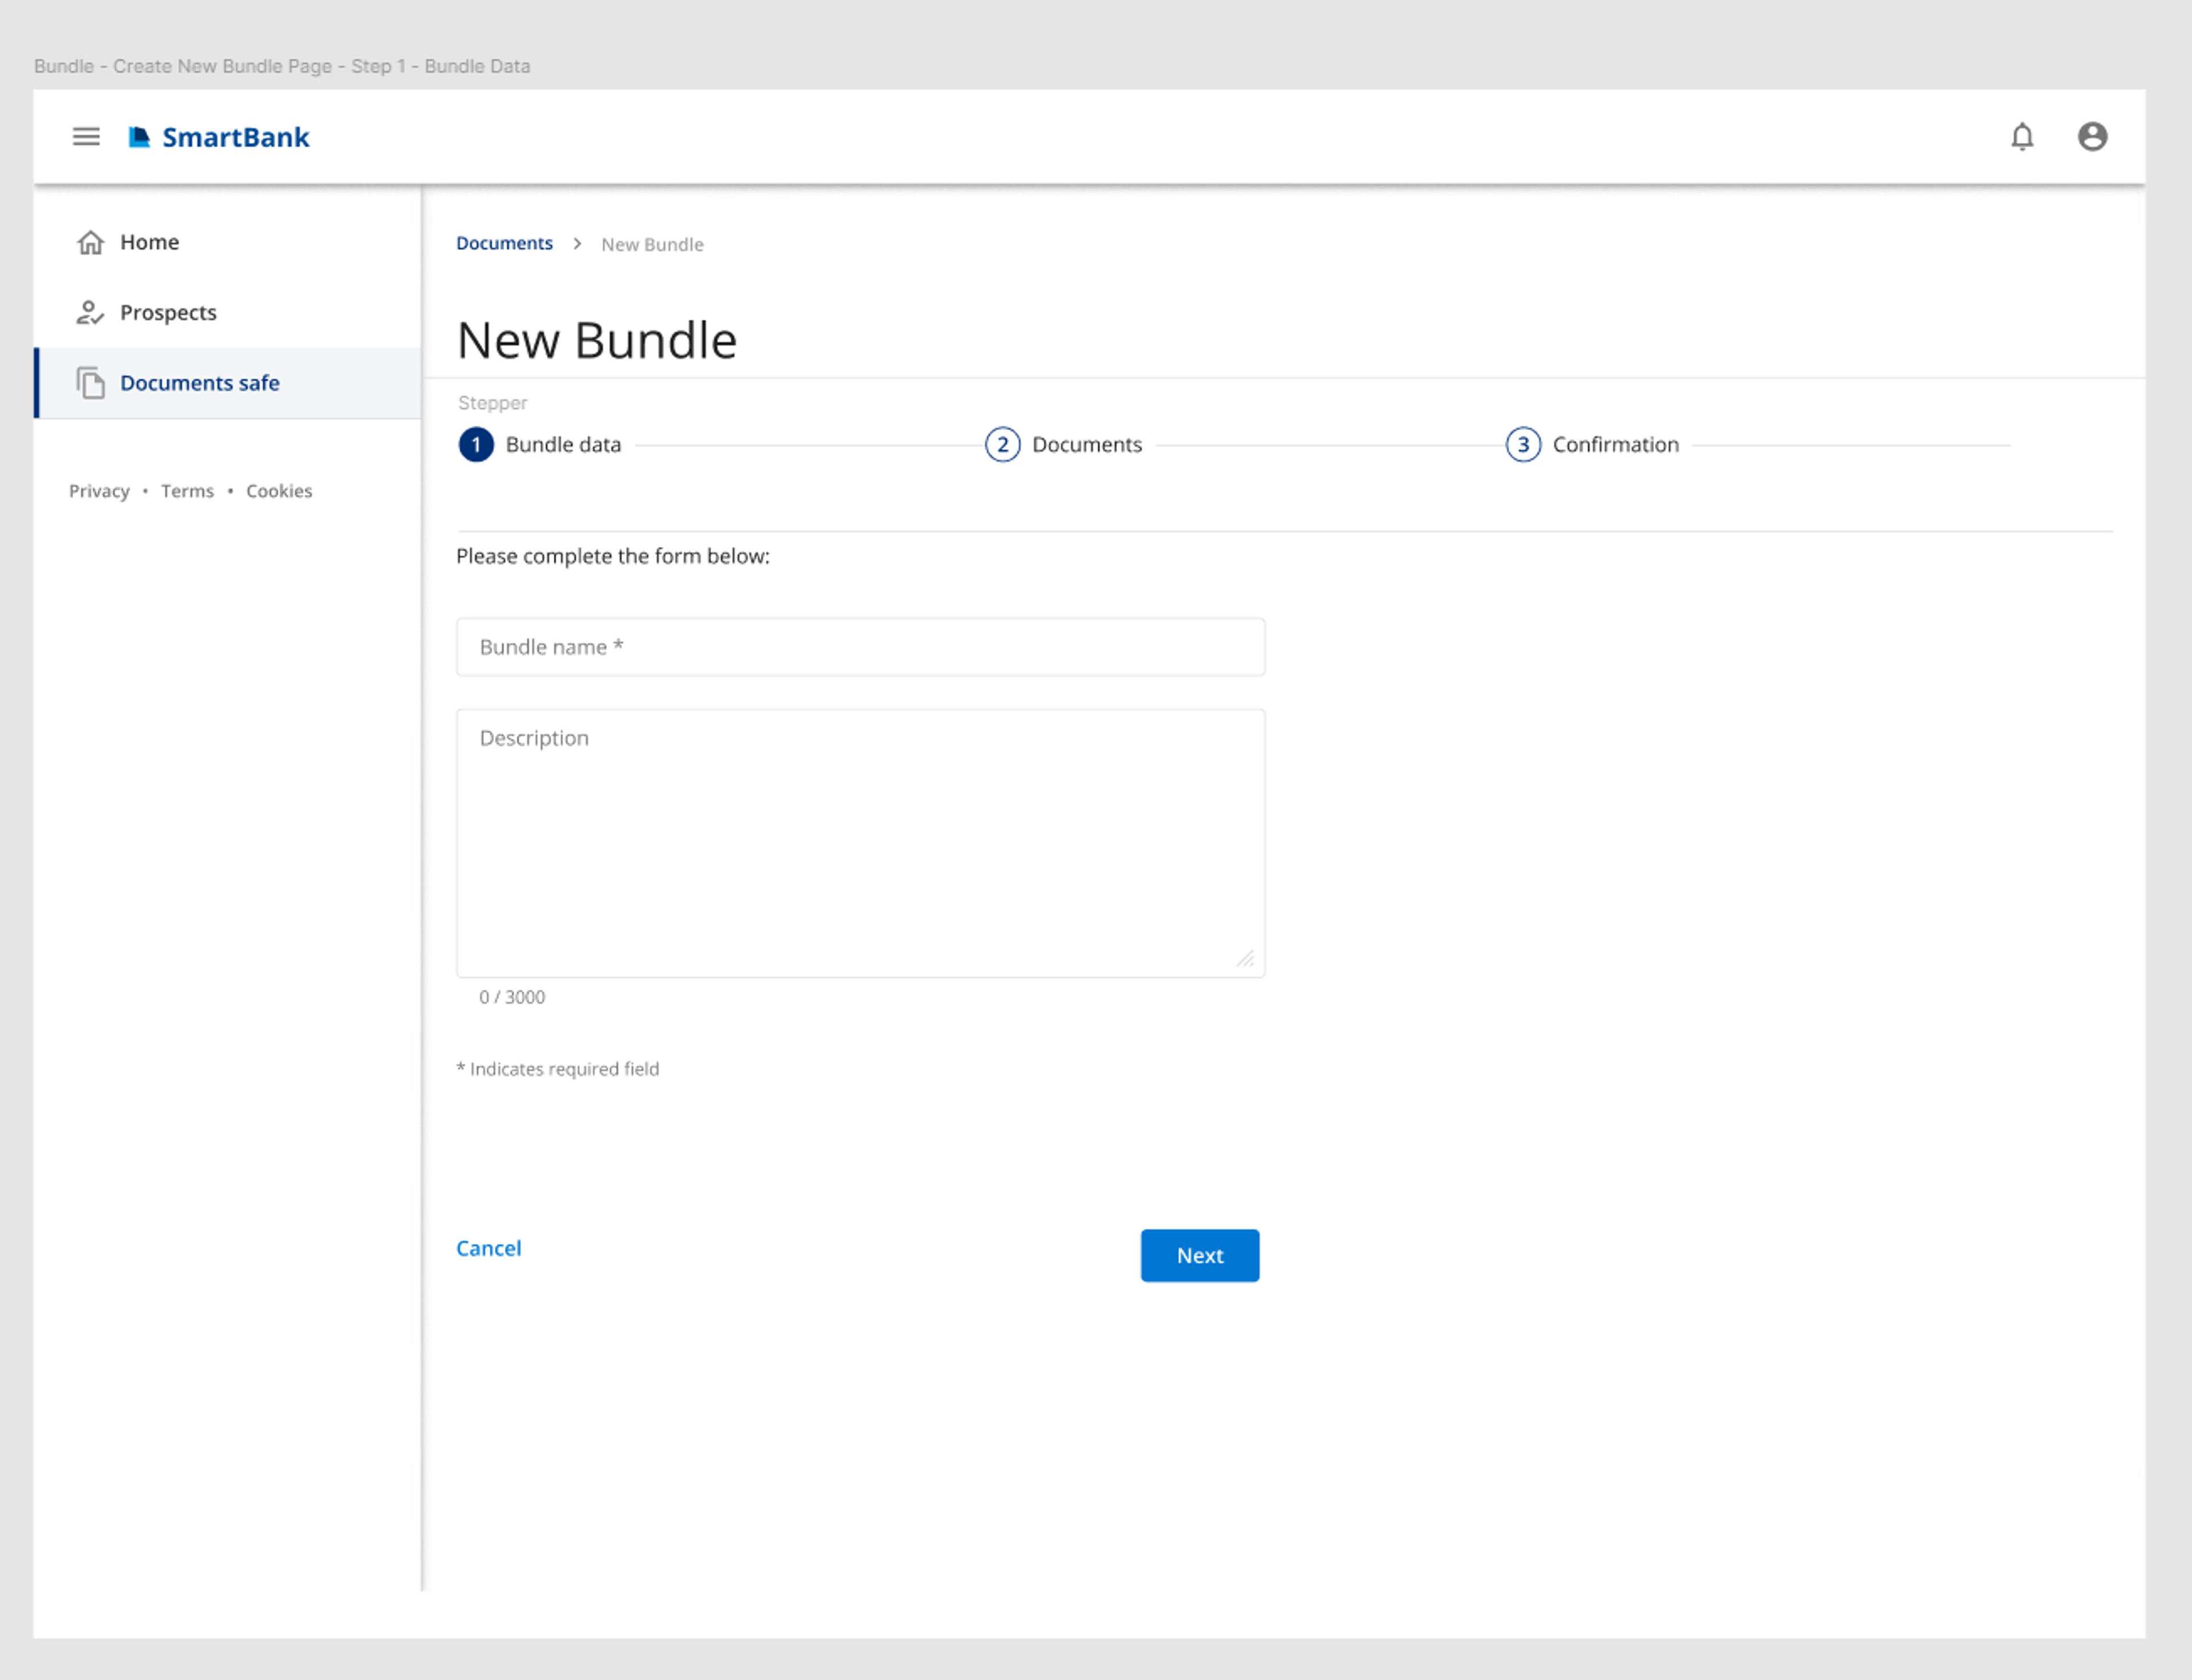
Task: Click the SmartBank logo
Action: coord(219,137)
